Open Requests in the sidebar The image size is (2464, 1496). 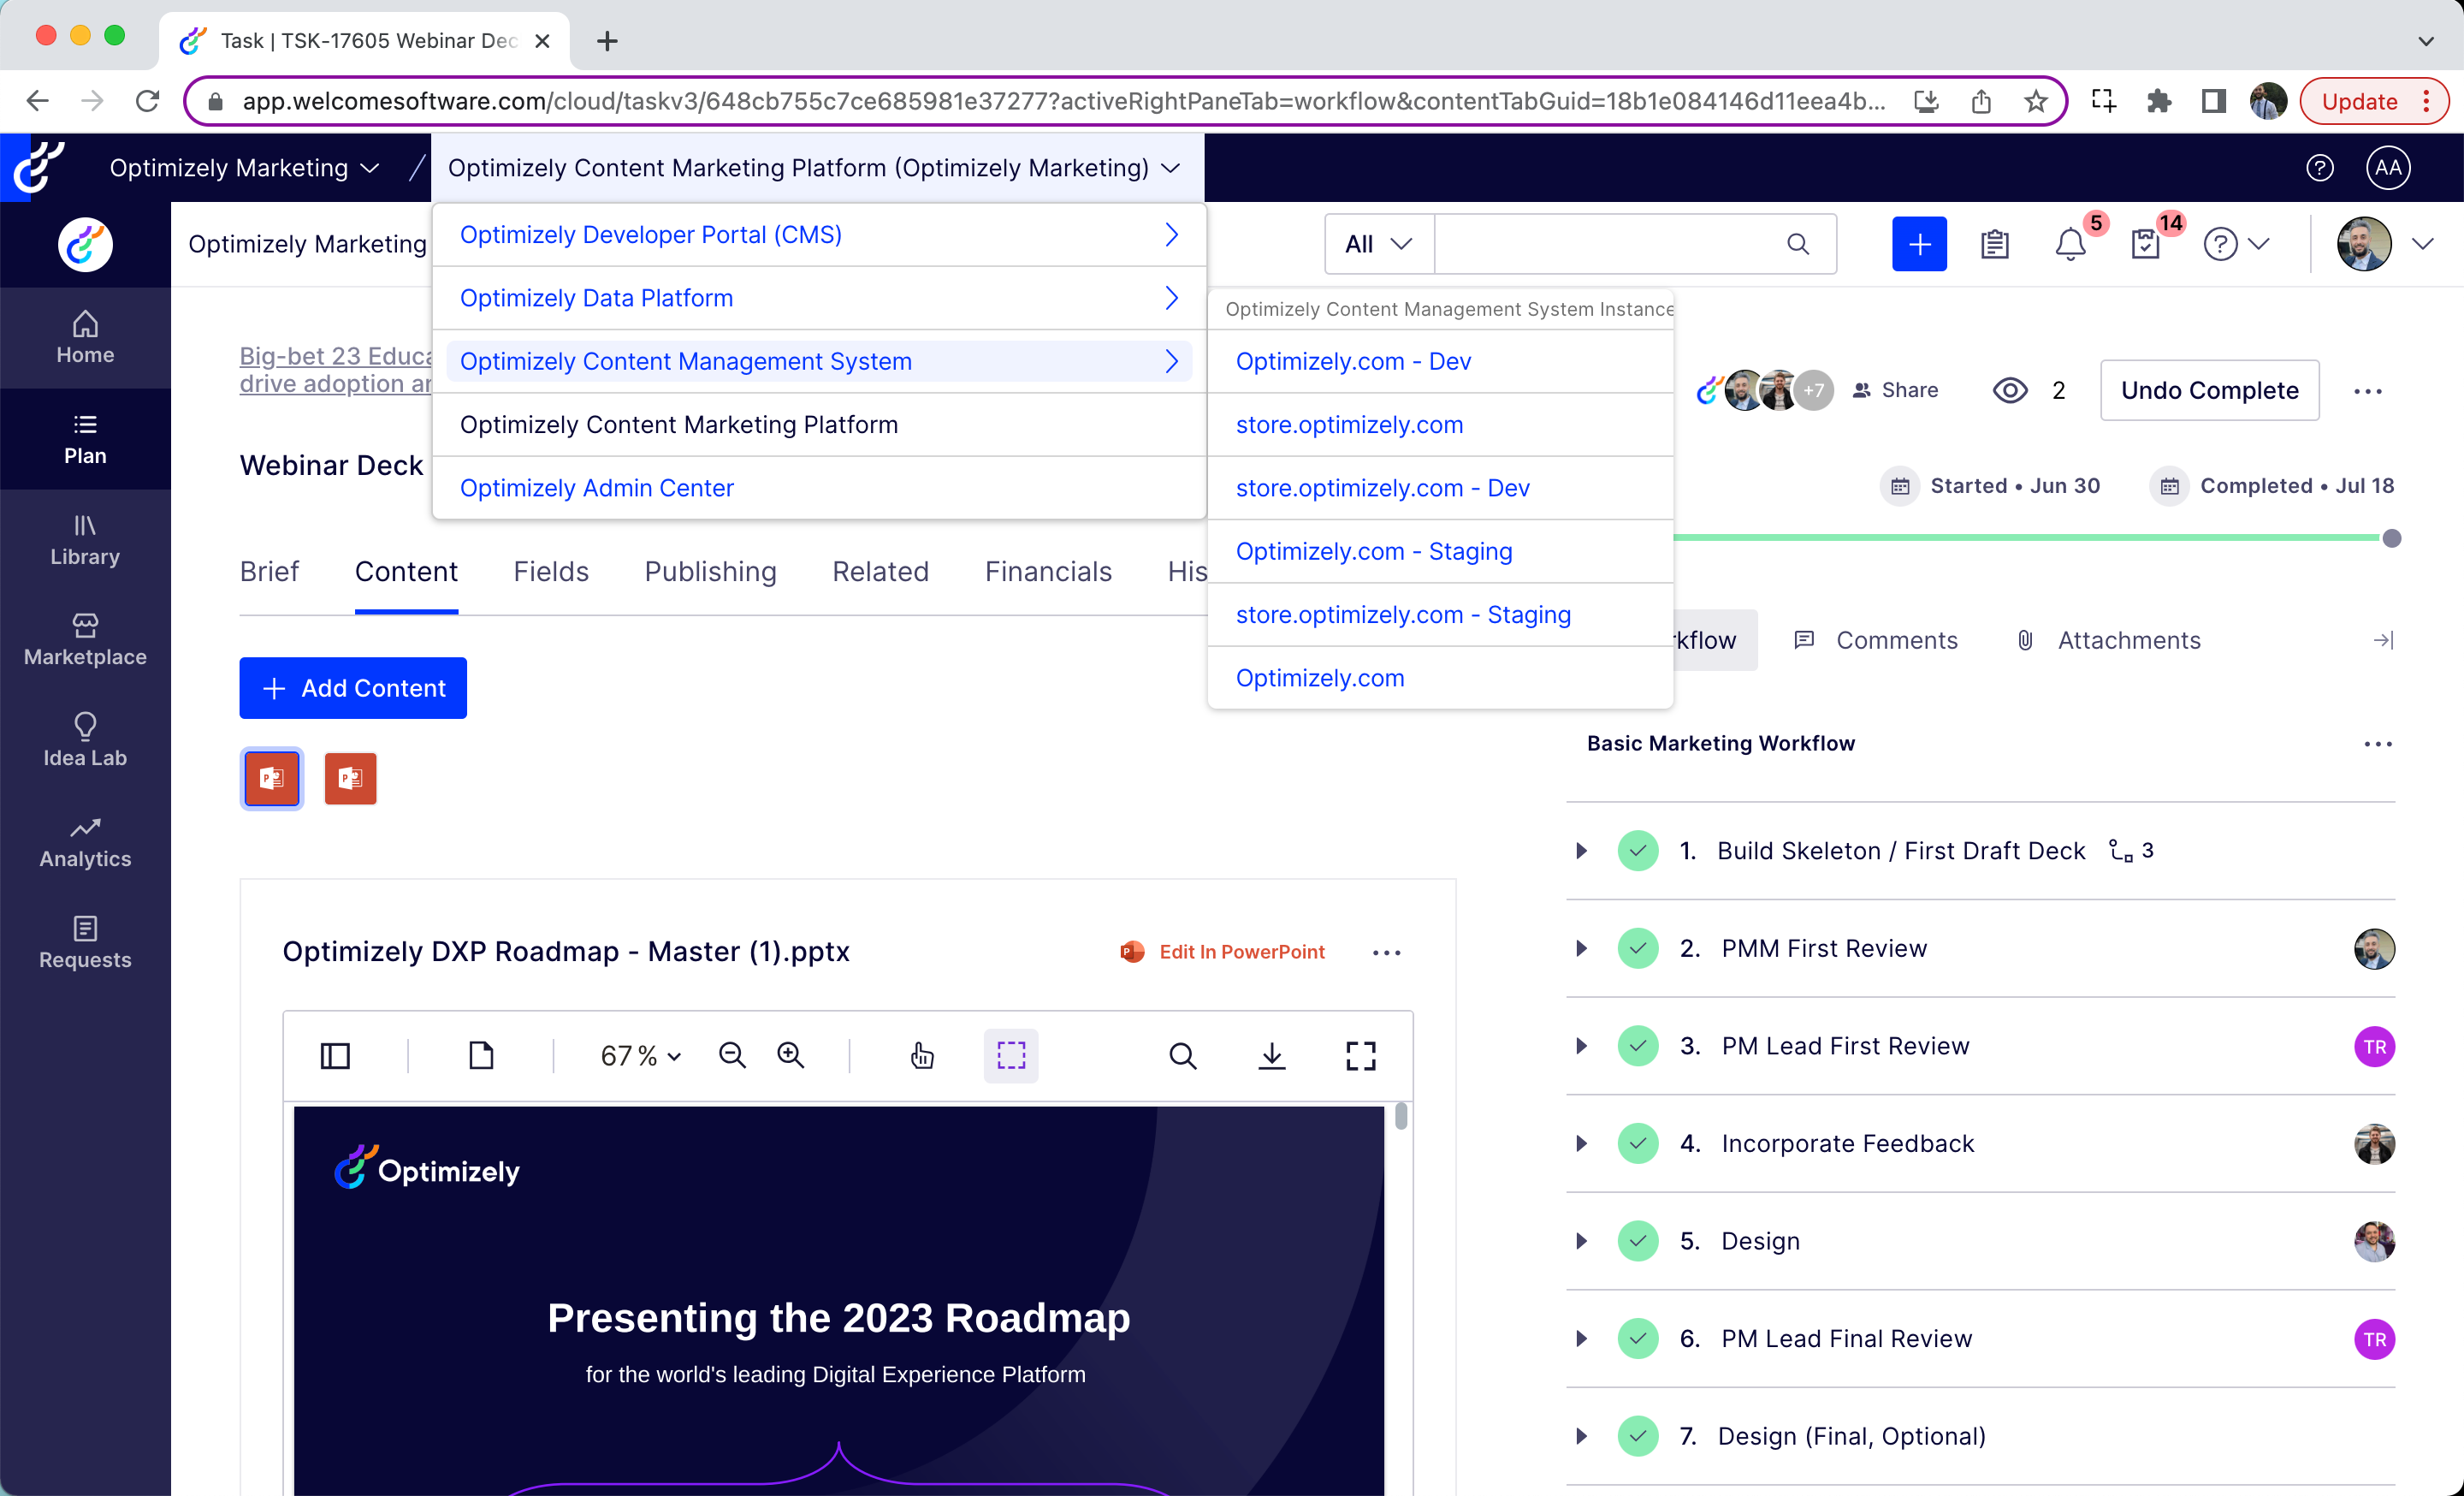point(85,942)
